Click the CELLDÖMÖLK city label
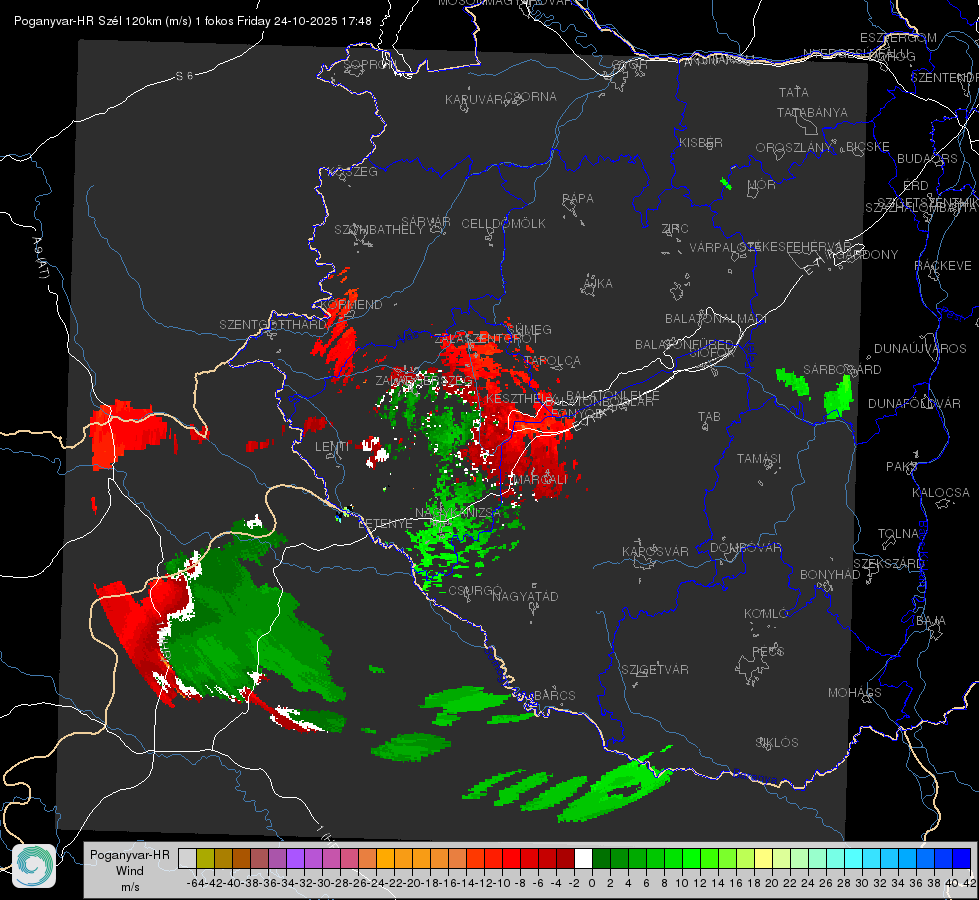979x900 pixels. (503, 224)
